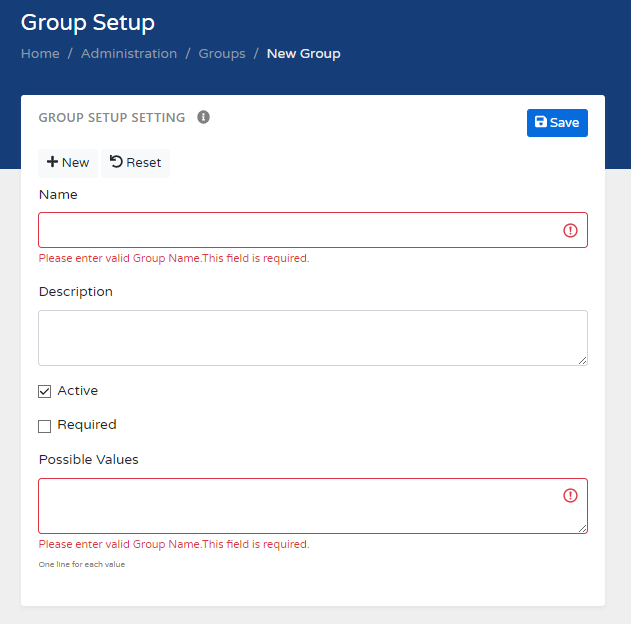631x624 pixels.
Task: Click the Description field label
Action: pos(76,292)
